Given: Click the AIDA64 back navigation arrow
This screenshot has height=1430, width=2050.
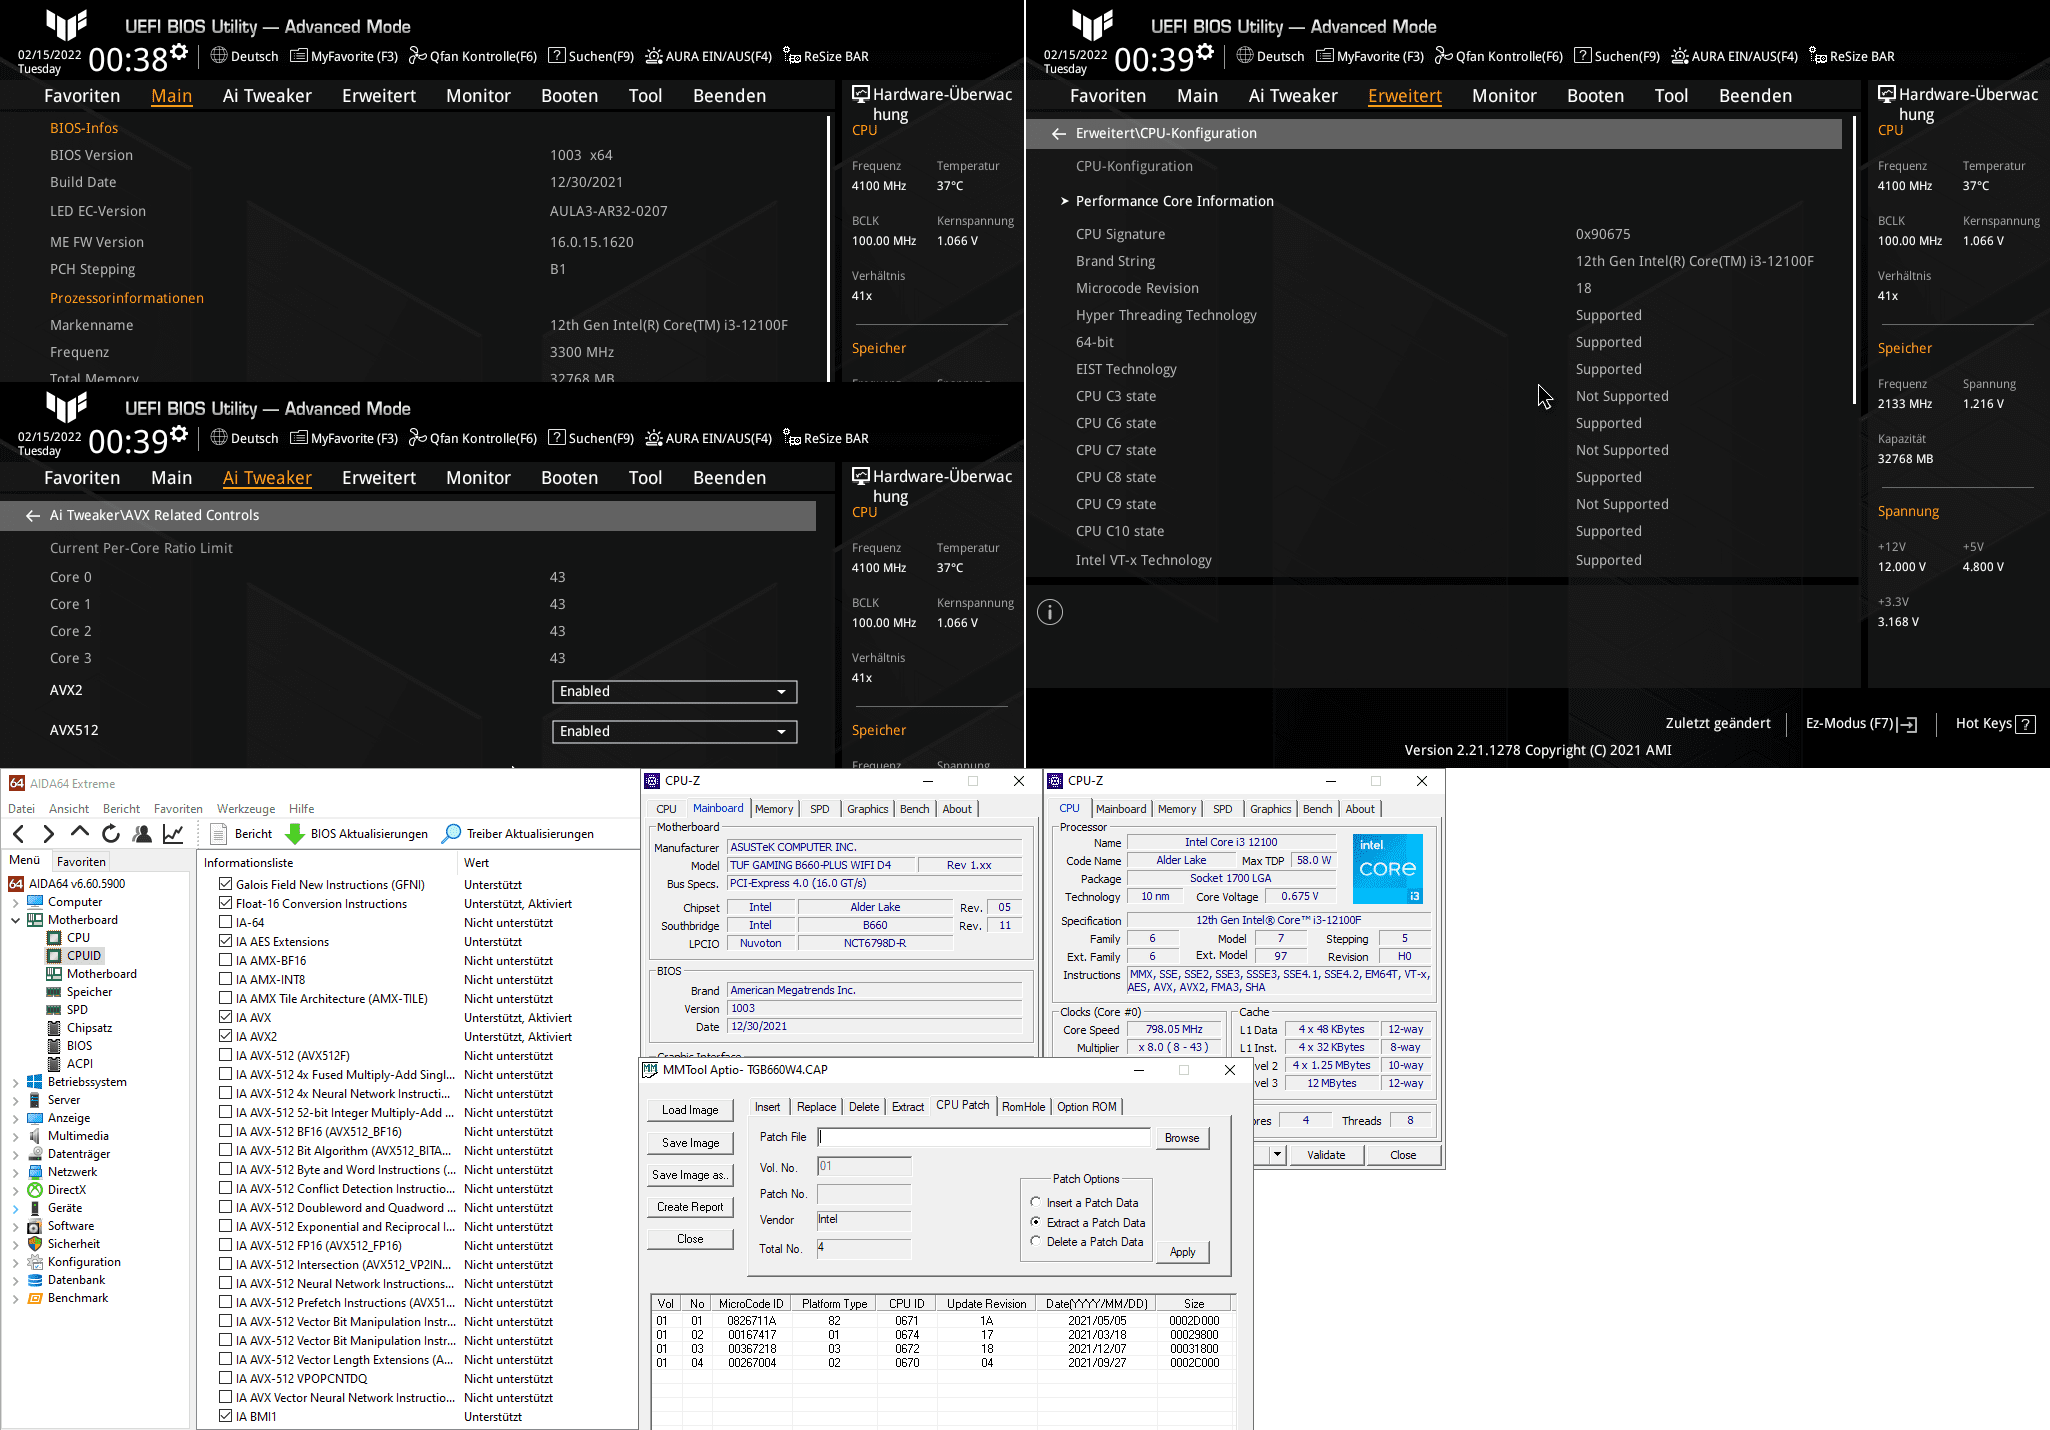Looking at the screenshot, I should pyautogui.click(x=19, y=833).
